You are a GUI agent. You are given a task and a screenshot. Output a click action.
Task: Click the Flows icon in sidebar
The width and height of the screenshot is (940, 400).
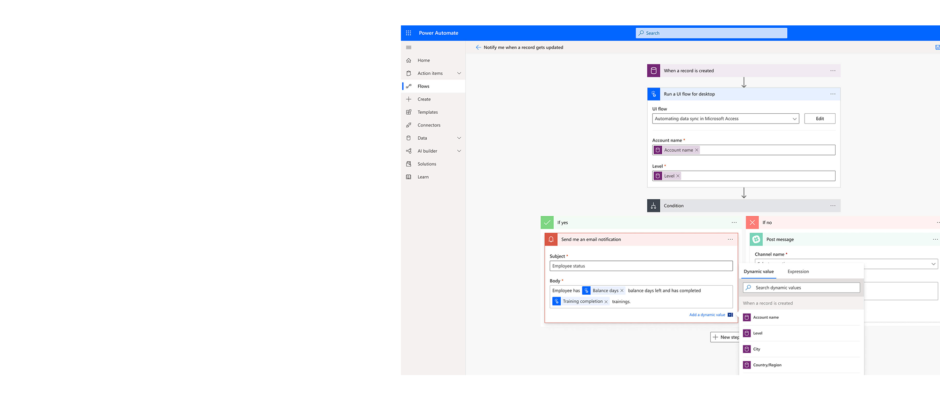pyautogui.click(x=409, y=86)
